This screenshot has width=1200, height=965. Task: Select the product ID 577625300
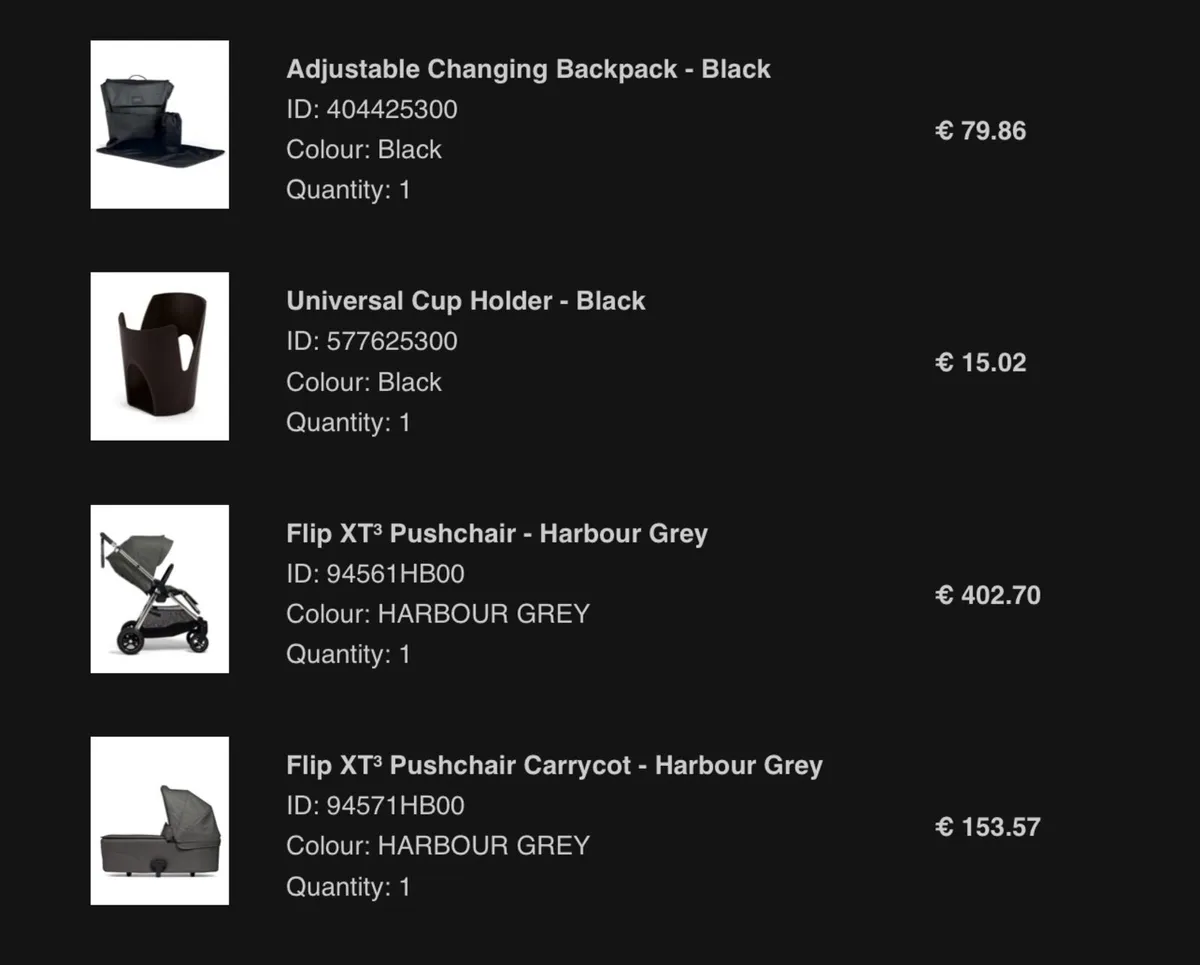coord(372,341)
